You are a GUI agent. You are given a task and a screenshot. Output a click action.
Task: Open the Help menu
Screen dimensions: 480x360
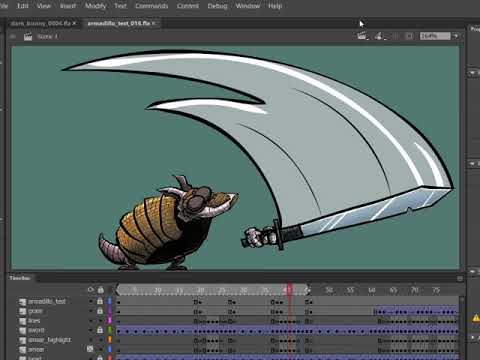[x=275, y=6]
